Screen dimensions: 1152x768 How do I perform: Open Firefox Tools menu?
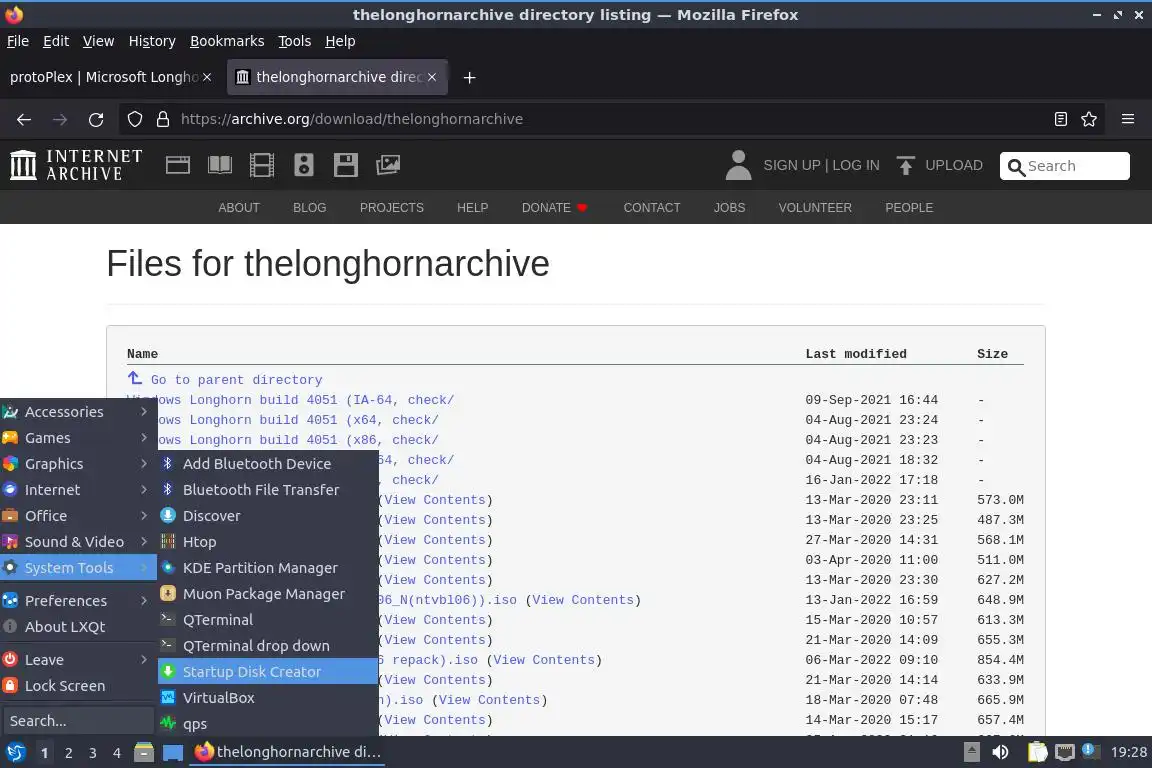295,41
